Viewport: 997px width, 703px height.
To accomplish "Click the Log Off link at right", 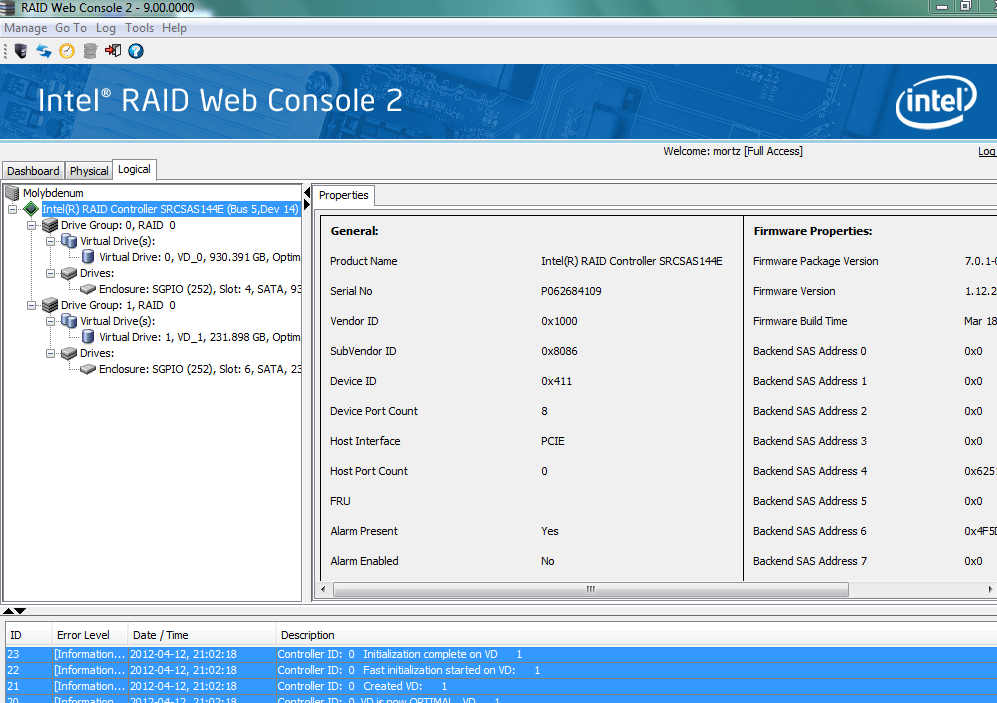I will pos(987,151).
